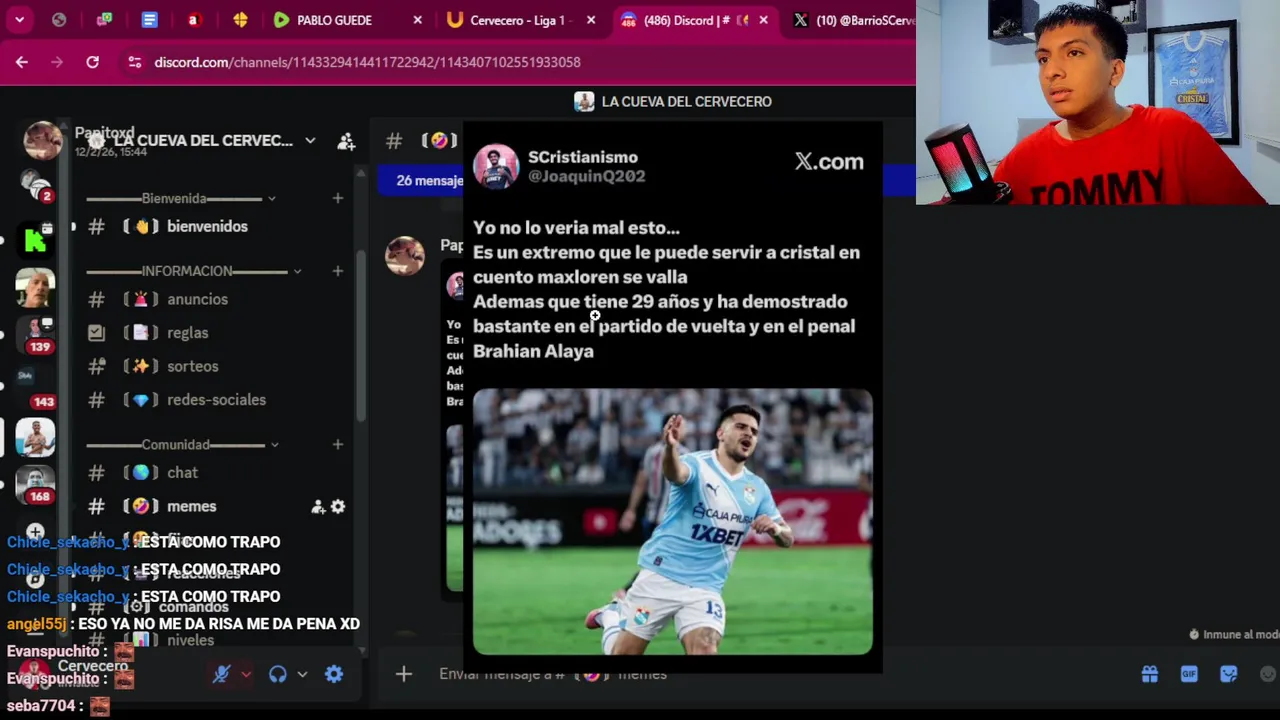Open the top Discord server avatar
Image resolution: width=1280 pixels, height=720 pixels.
(42, 140)
